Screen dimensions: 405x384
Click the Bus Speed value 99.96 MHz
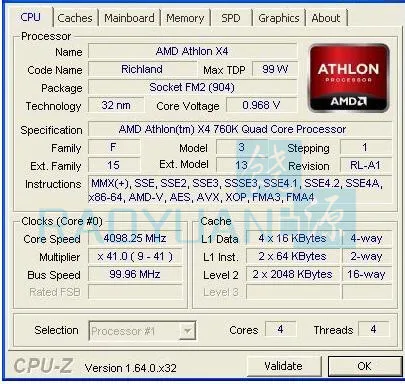pos(135,275)
